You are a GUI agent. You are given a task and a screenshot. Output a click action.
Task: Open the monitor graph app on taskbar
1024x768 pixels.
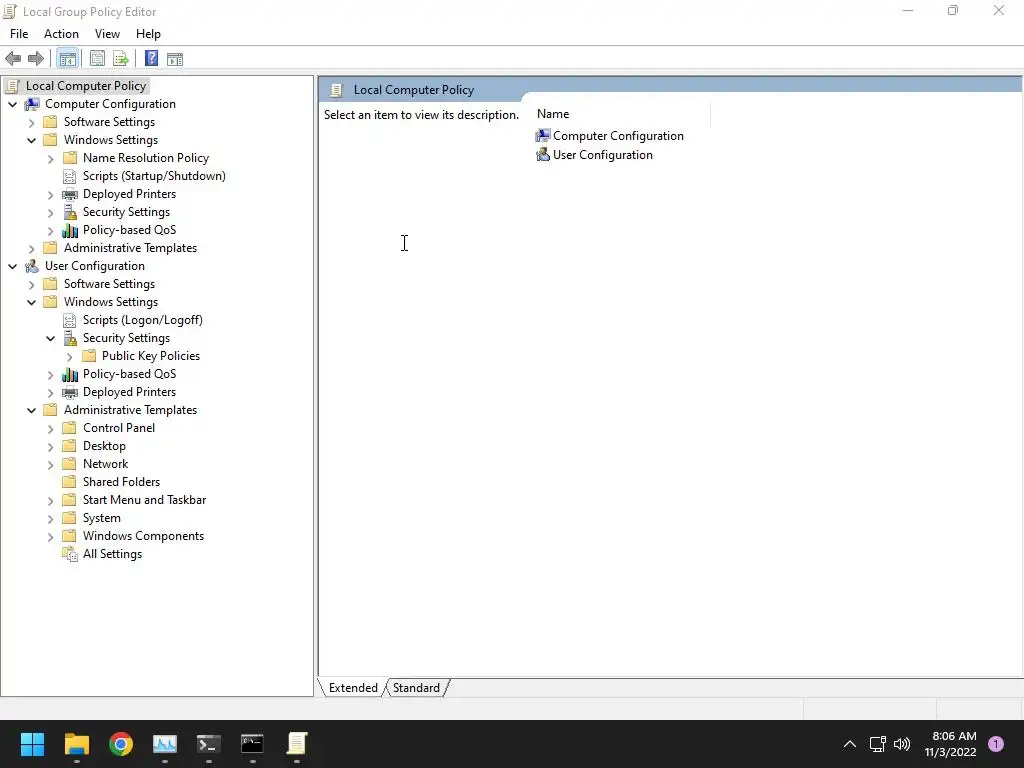pyautogui.click(x=165, y=744)
